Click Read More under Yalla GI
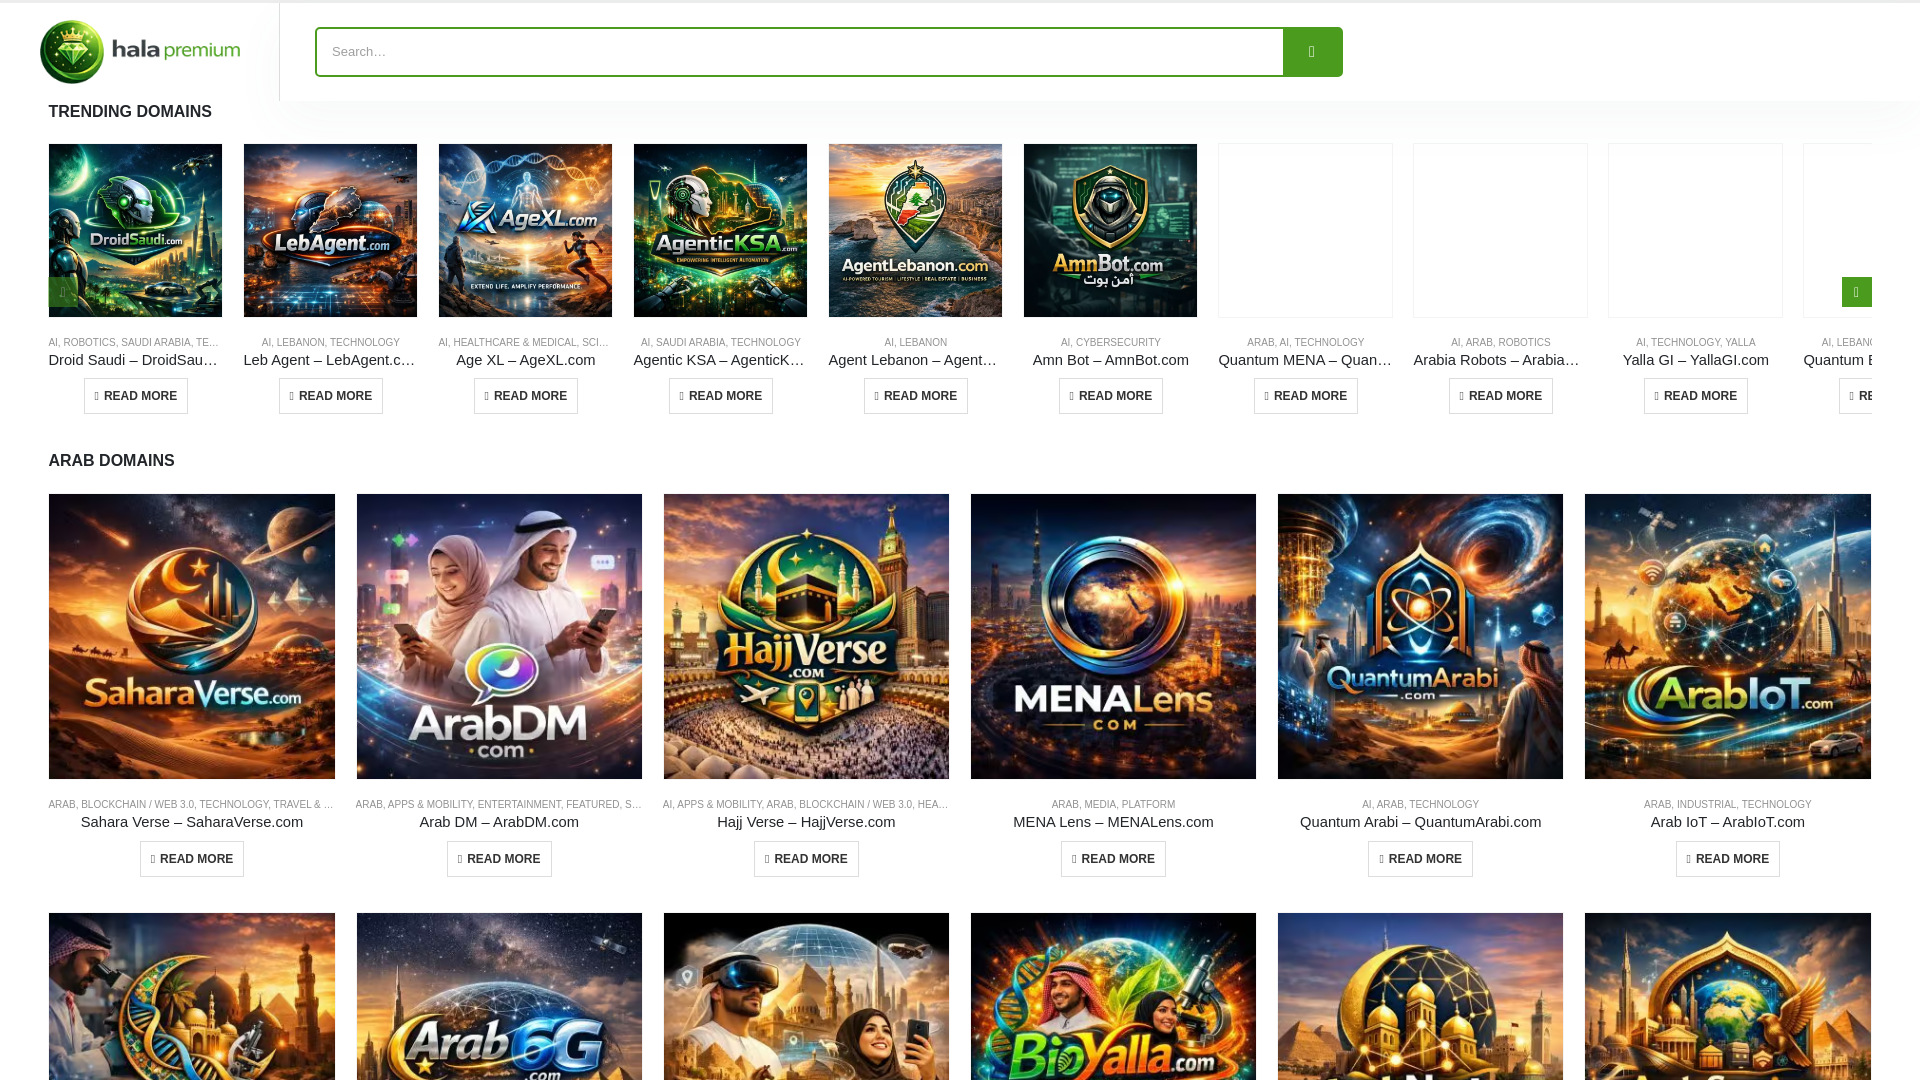Screen dimensions: 1920x1080 tap(1696, 396)
